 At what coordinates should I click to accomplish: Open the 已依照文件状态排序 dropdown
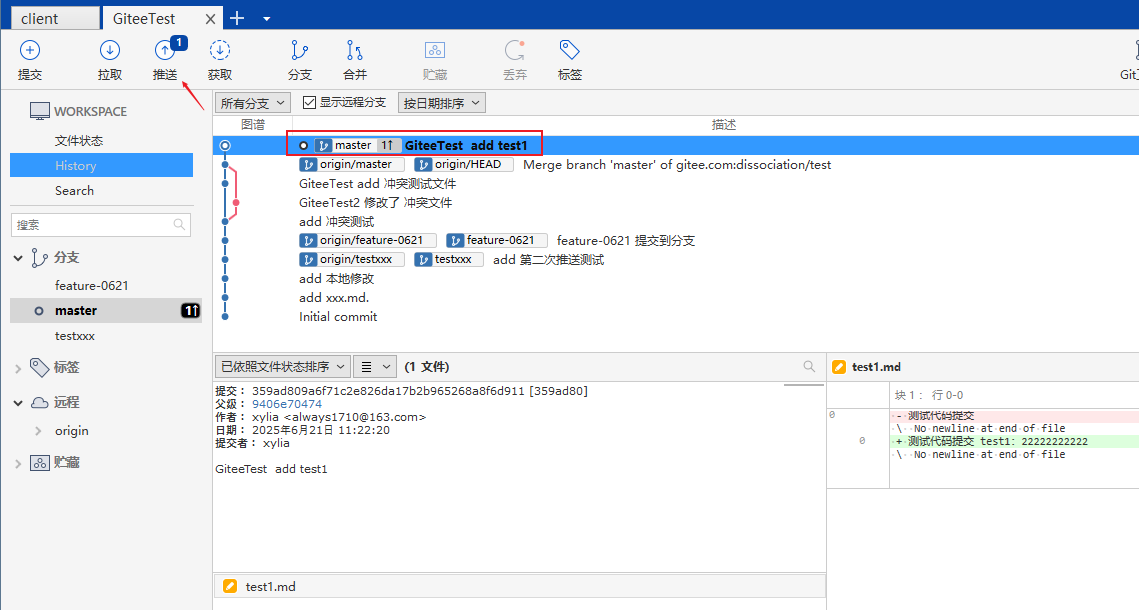tap(283, 367)
